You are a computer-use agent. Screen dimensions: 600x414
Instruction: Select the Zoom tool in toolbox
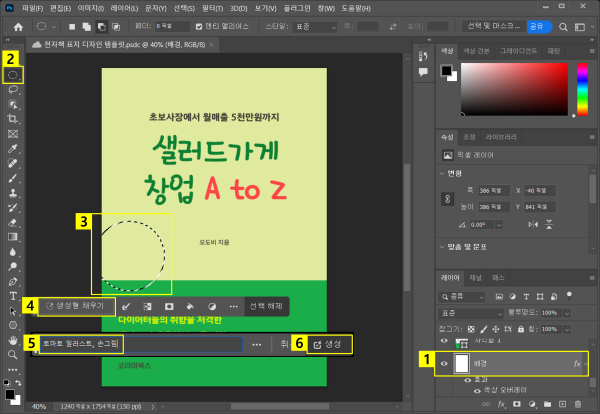pos(14,354)
